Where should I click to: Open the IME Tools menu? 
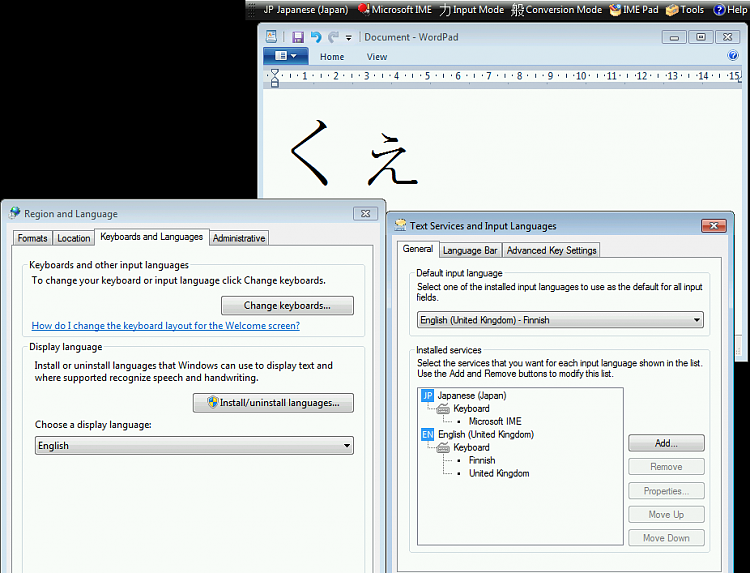(x=685, y=10)
